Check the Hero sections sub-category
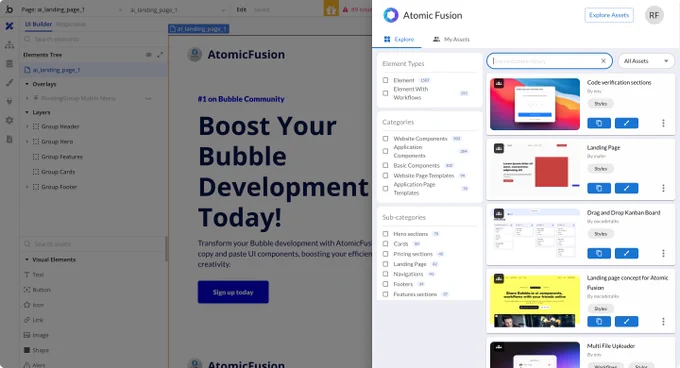The height and width of the screenshot is (368, 680). click(385, 234)
